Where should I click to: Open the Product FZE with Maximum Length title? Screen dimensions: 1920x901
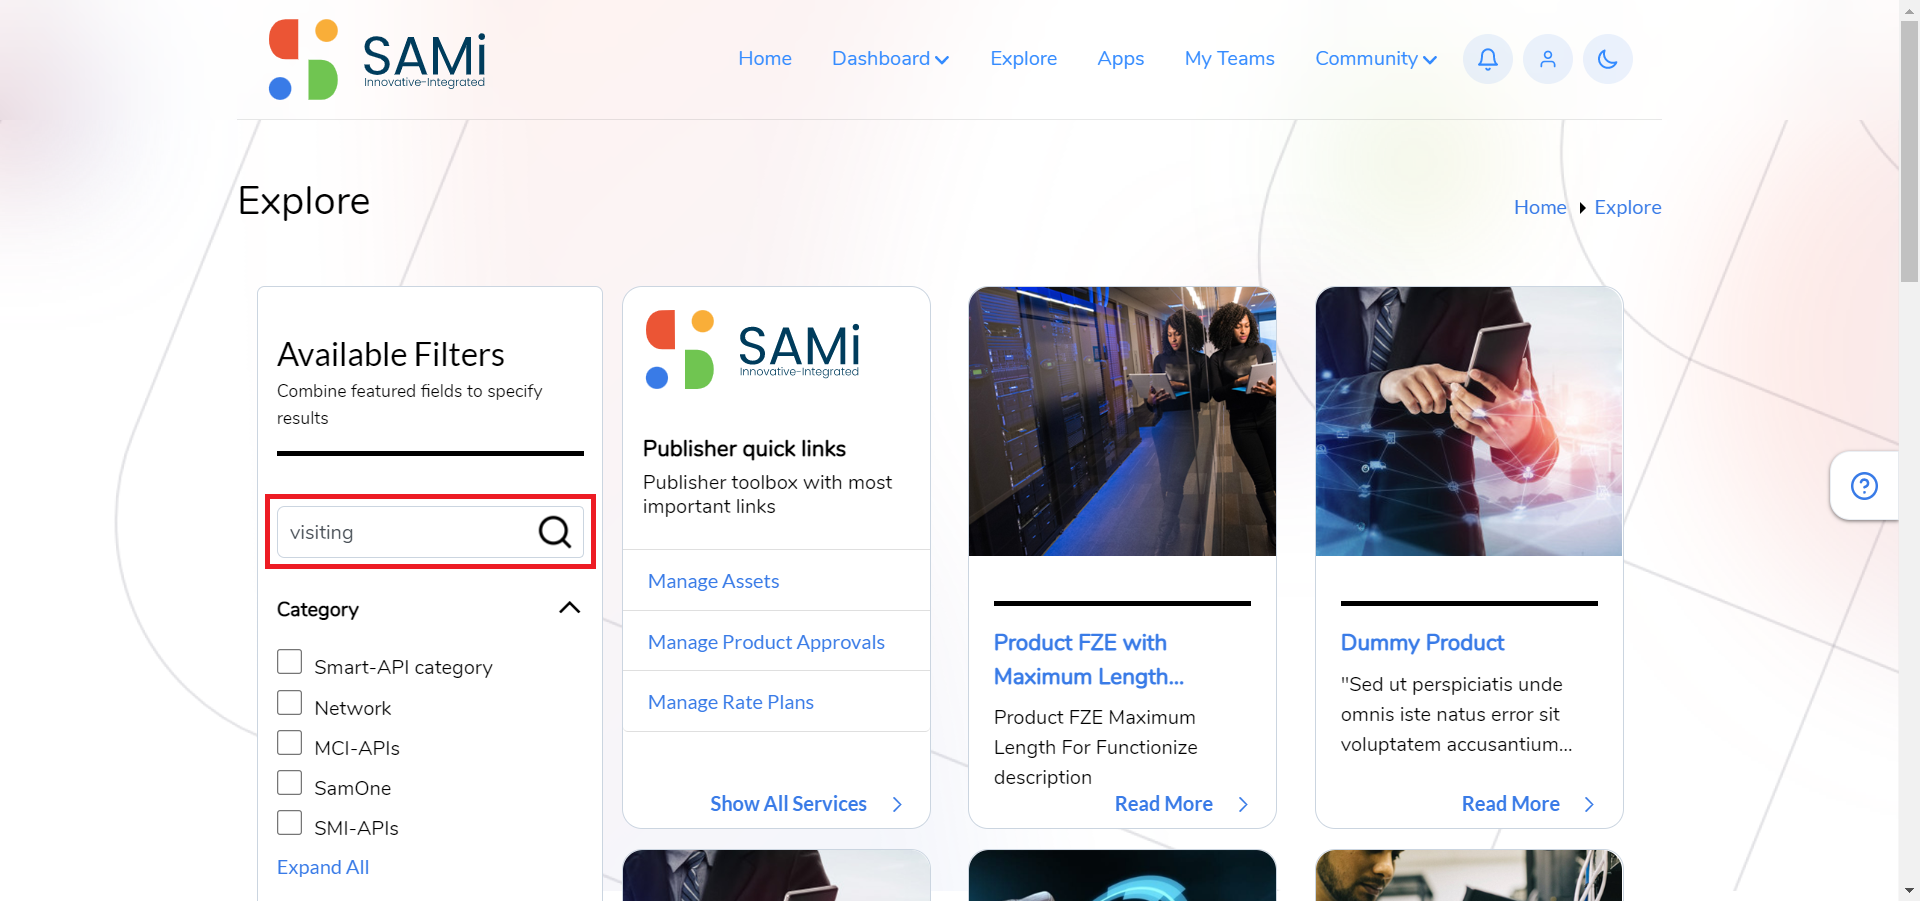1089,660
